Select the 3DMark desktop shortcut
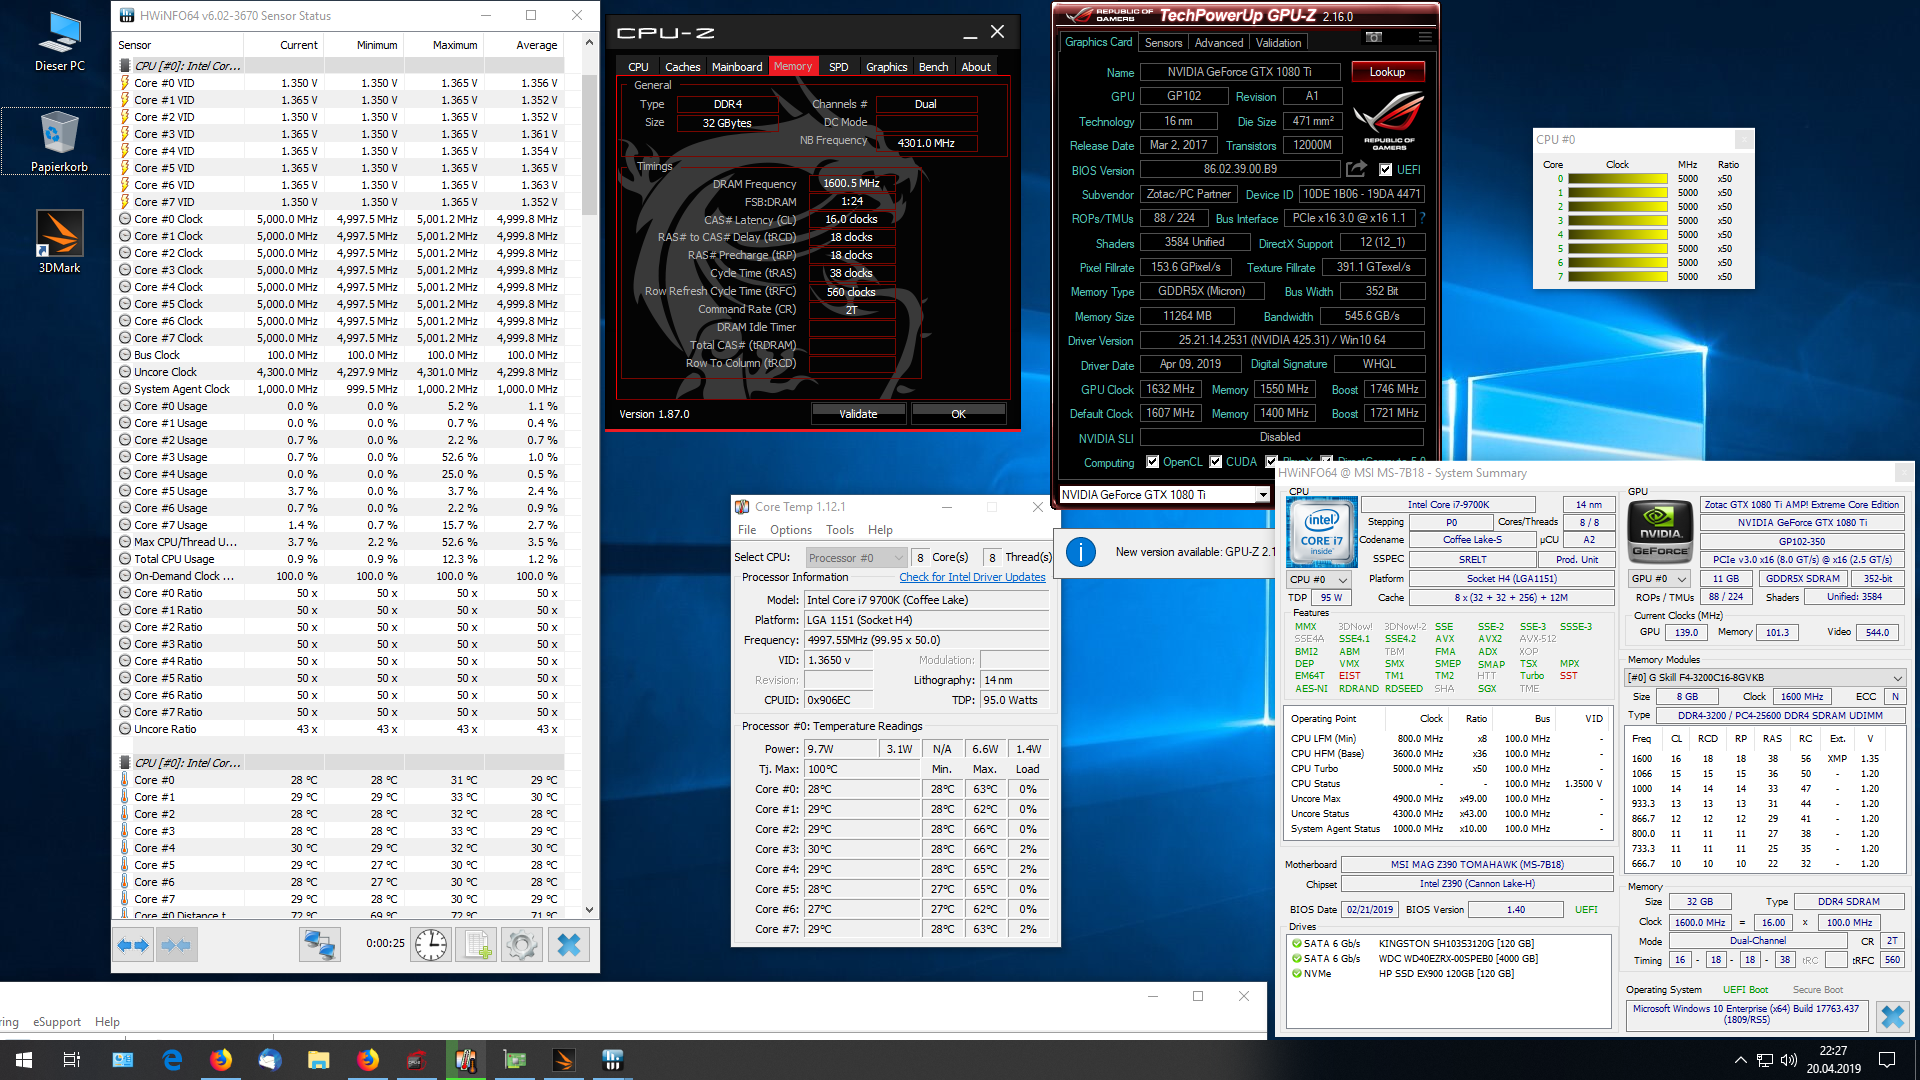 pos(60,242)
